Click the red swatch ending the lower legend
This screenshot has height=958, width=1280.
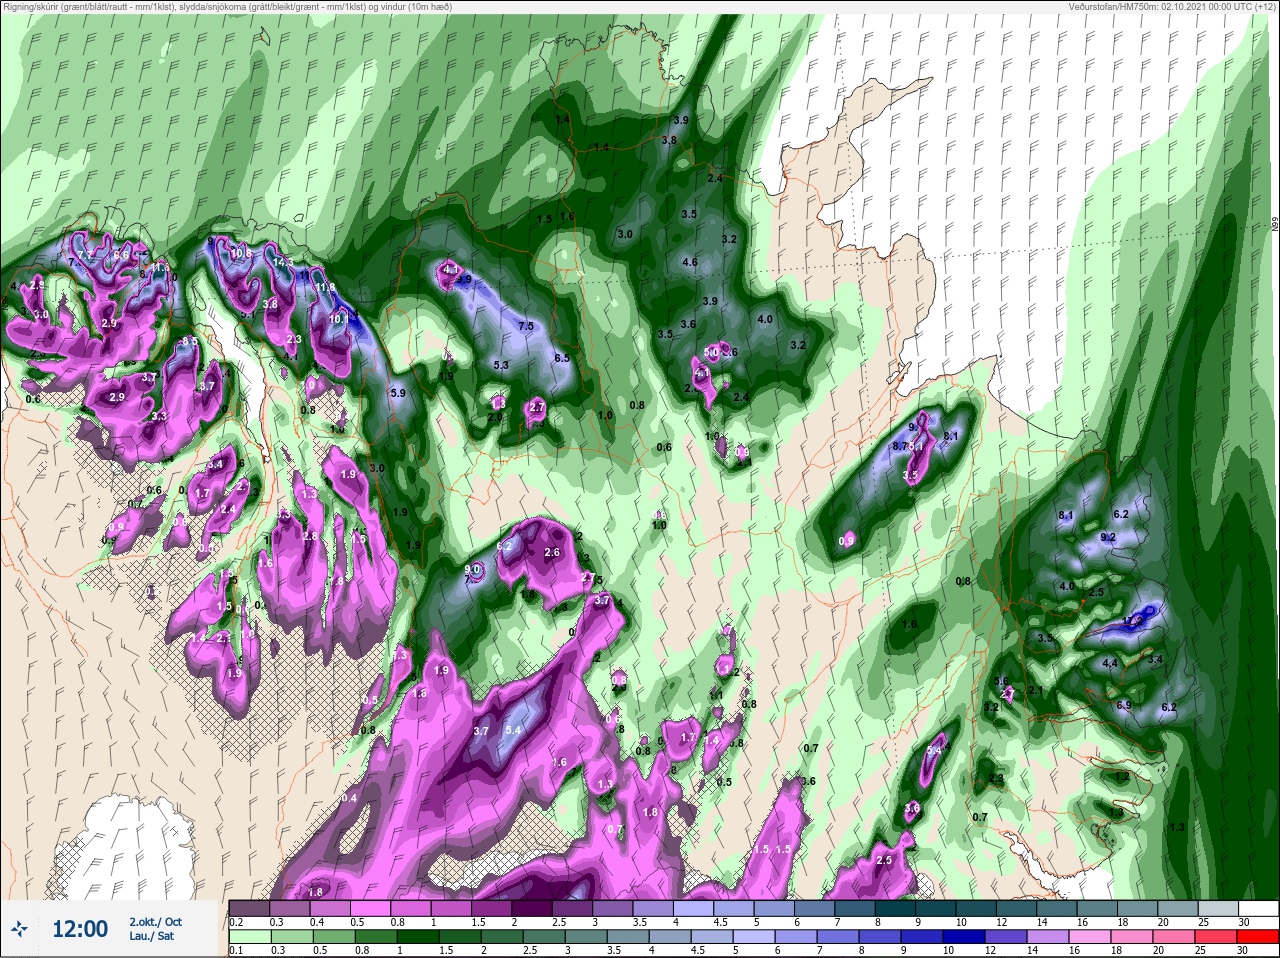click(1258, 936)
